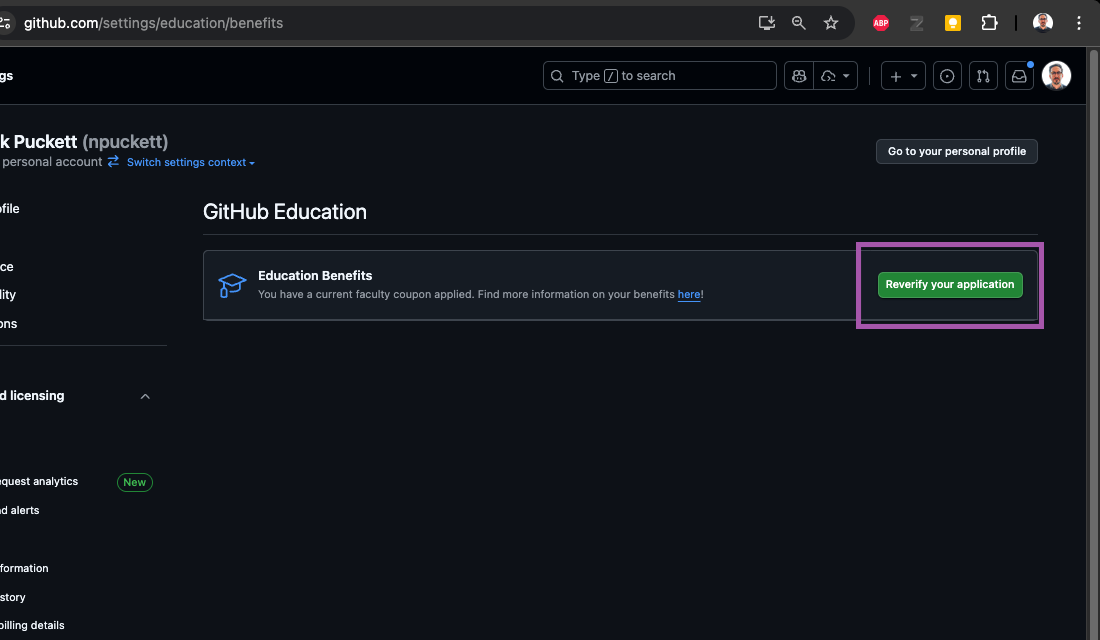Collapse the licensing section chevron

coord(145,396)
